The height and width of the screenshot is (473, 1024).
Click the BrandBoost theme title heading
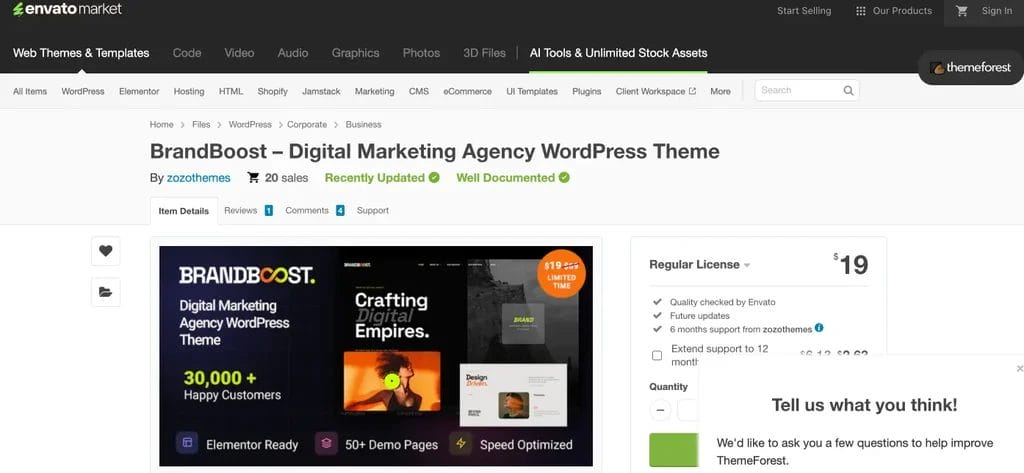[x=434, y=152]
